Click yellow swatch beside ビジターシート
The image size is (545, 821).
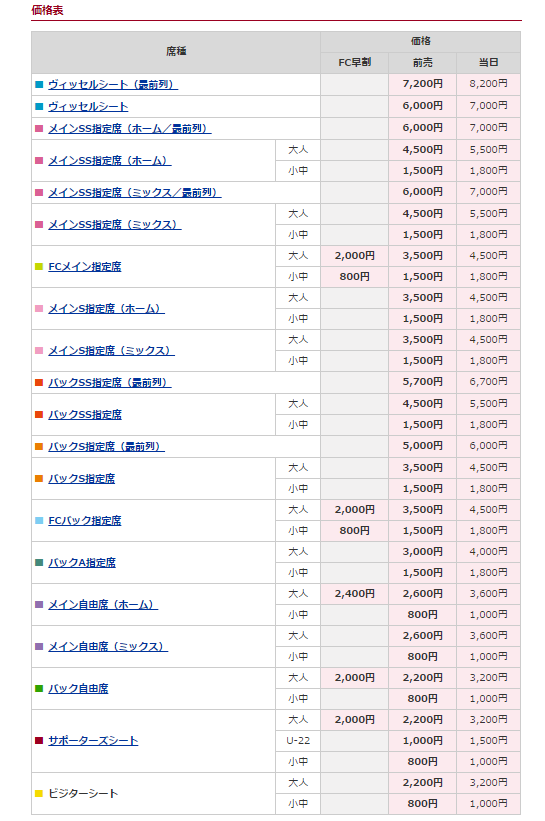(39, 793)
